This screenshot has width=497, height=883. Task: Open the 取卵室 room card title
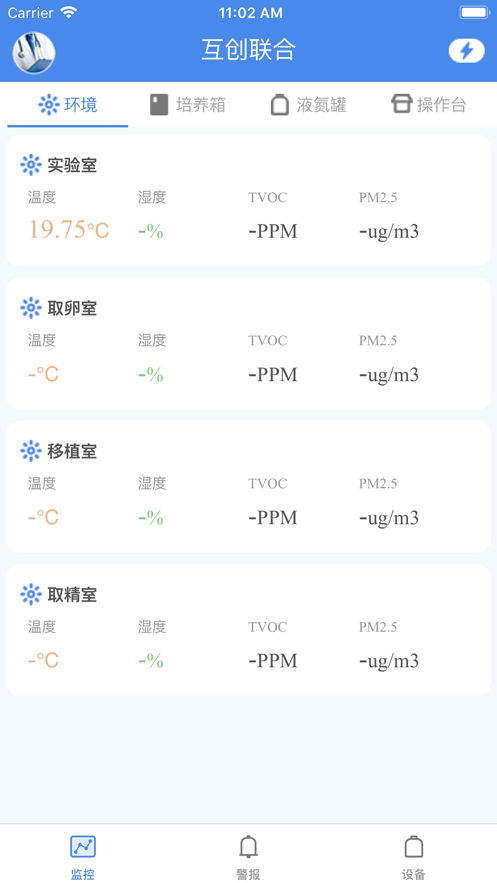tap(72, 308)
